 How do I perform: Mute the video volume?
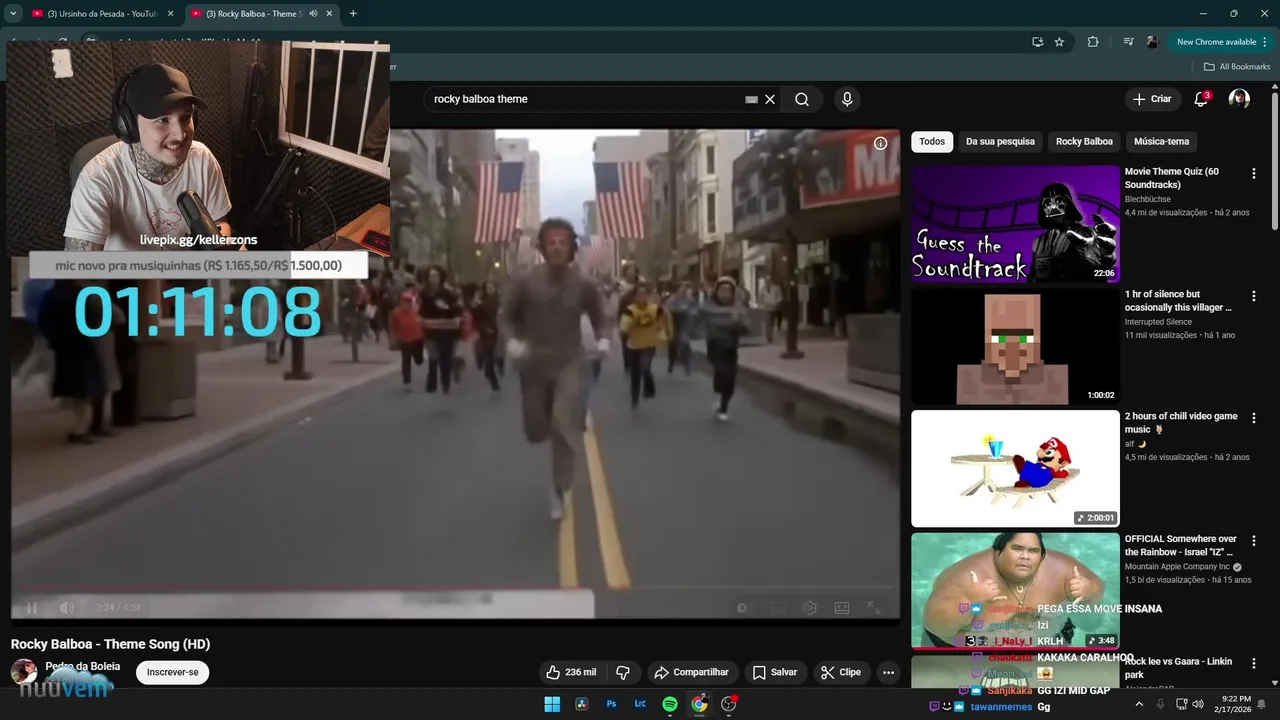pos(67,607)
